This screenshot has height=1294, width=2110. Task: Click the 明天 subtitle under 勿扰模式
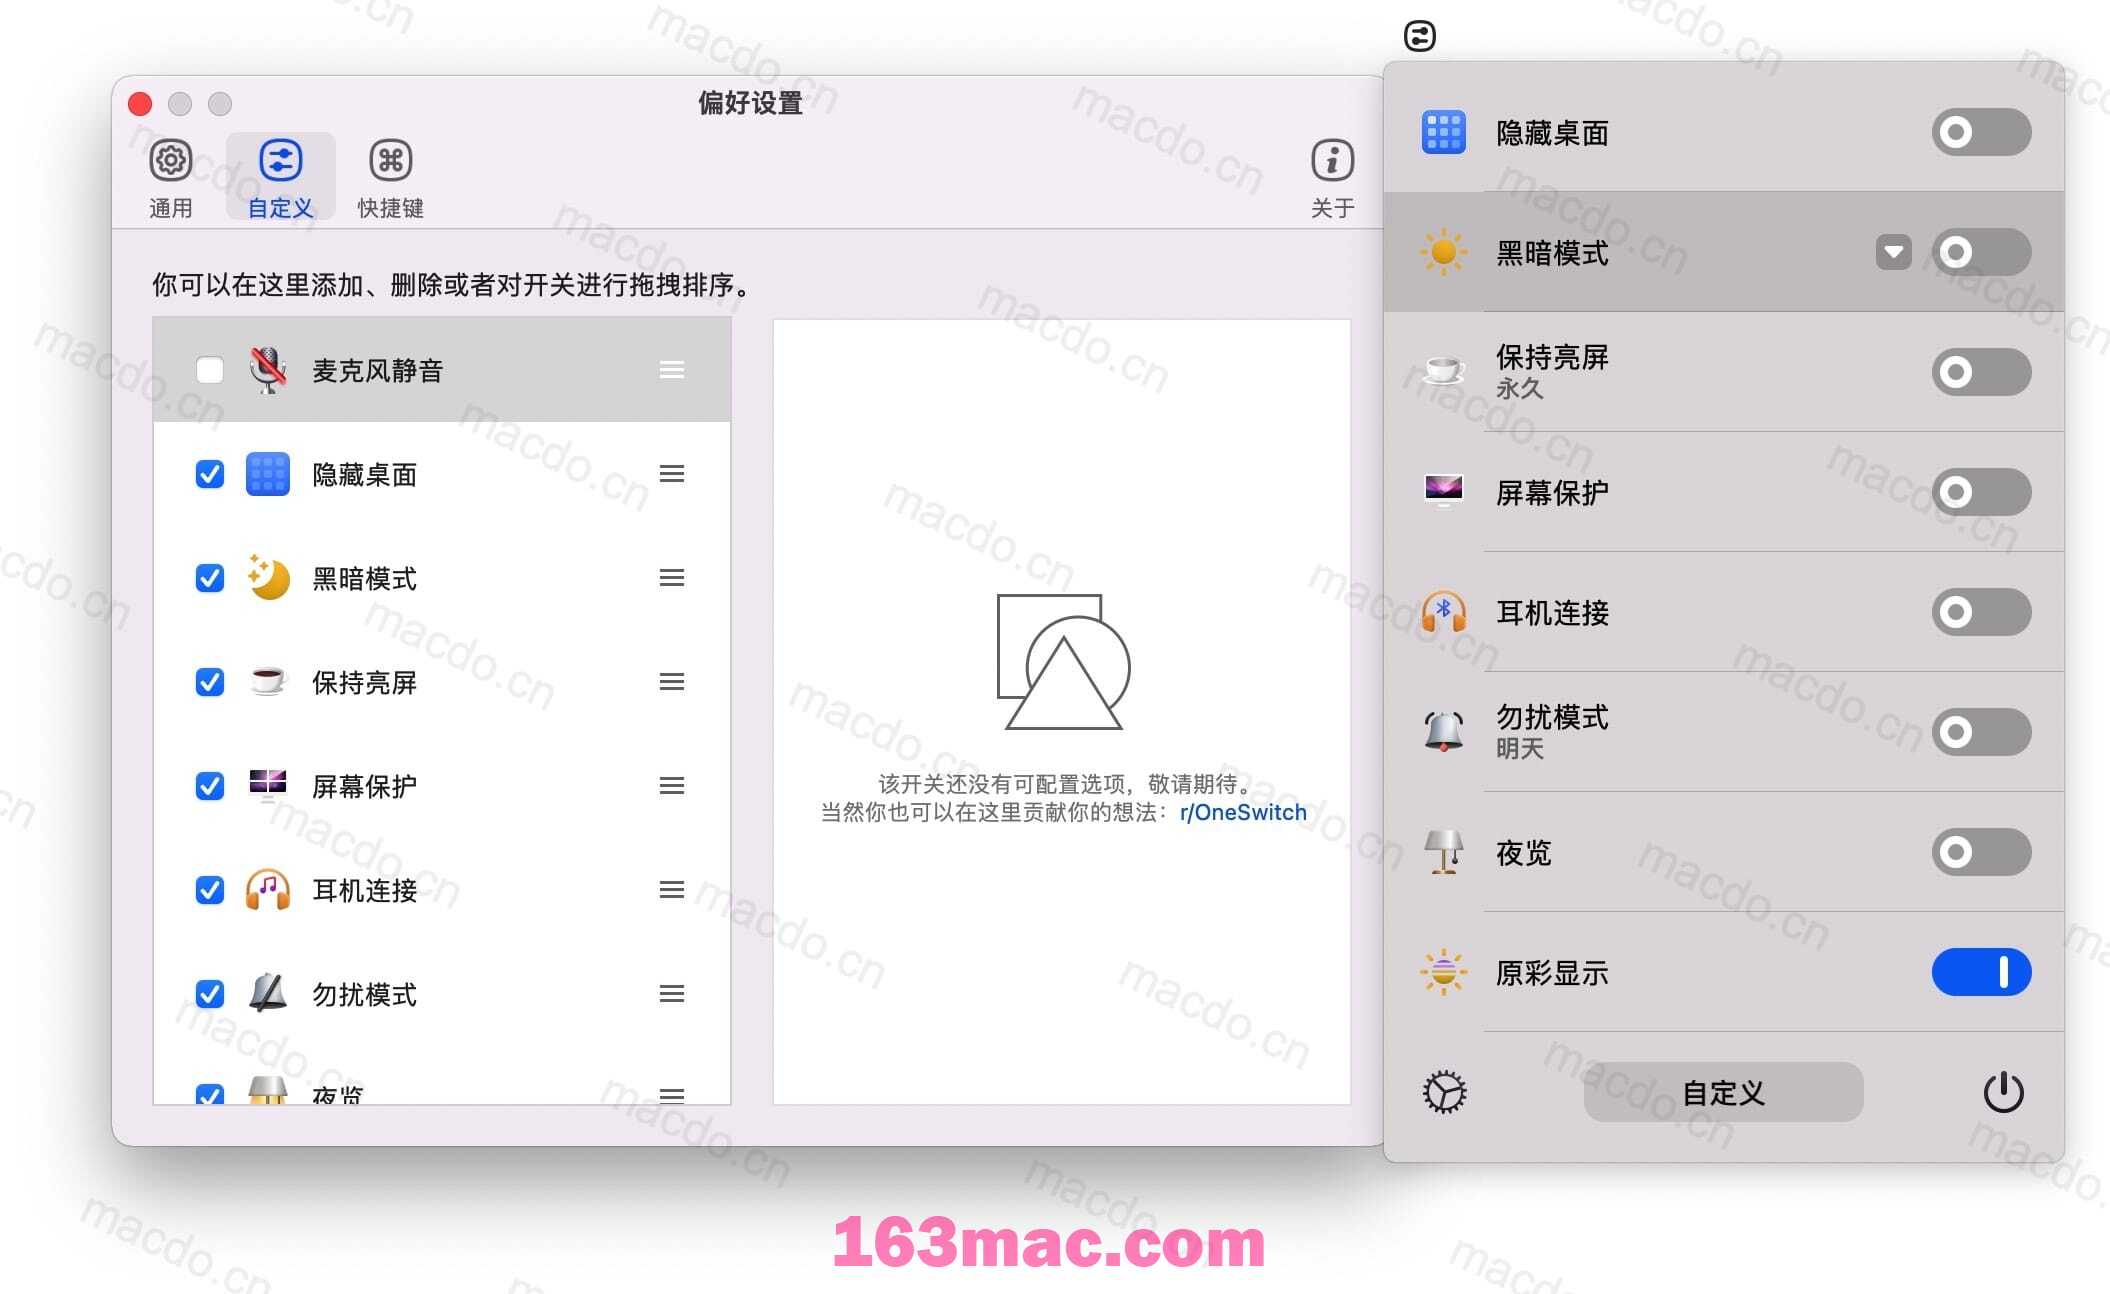pyautogui.click(x=1520, y=749)
